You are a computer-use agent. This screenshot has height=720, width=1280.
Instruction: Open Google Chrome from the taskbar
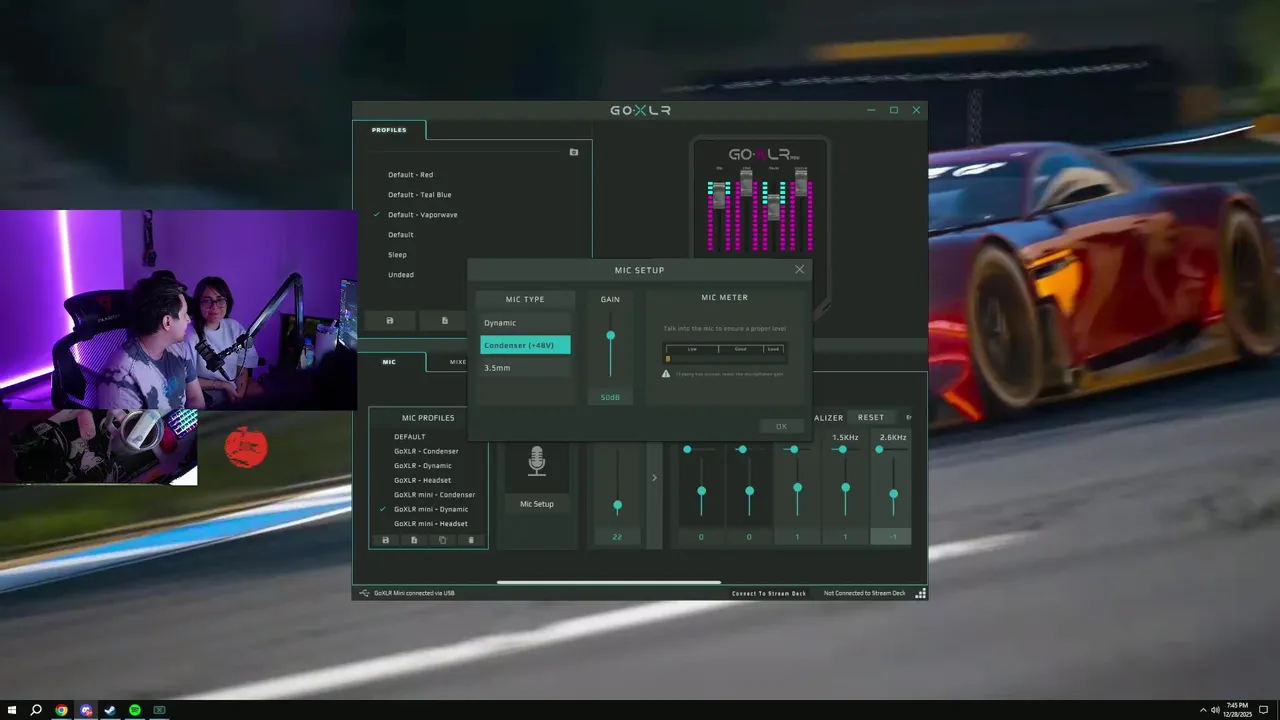tap(61, 710)
